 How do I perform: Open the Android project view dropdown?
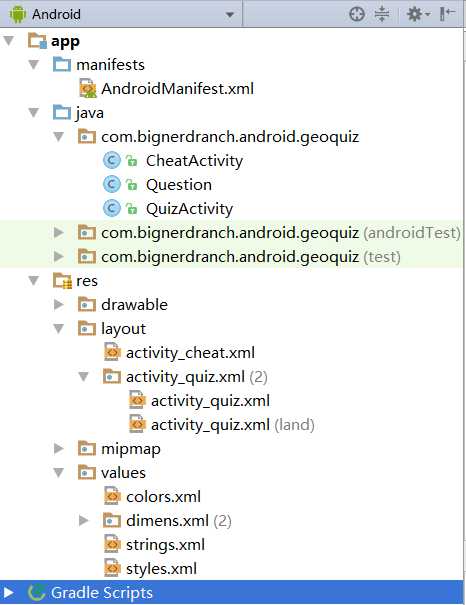tap(230, 15)
